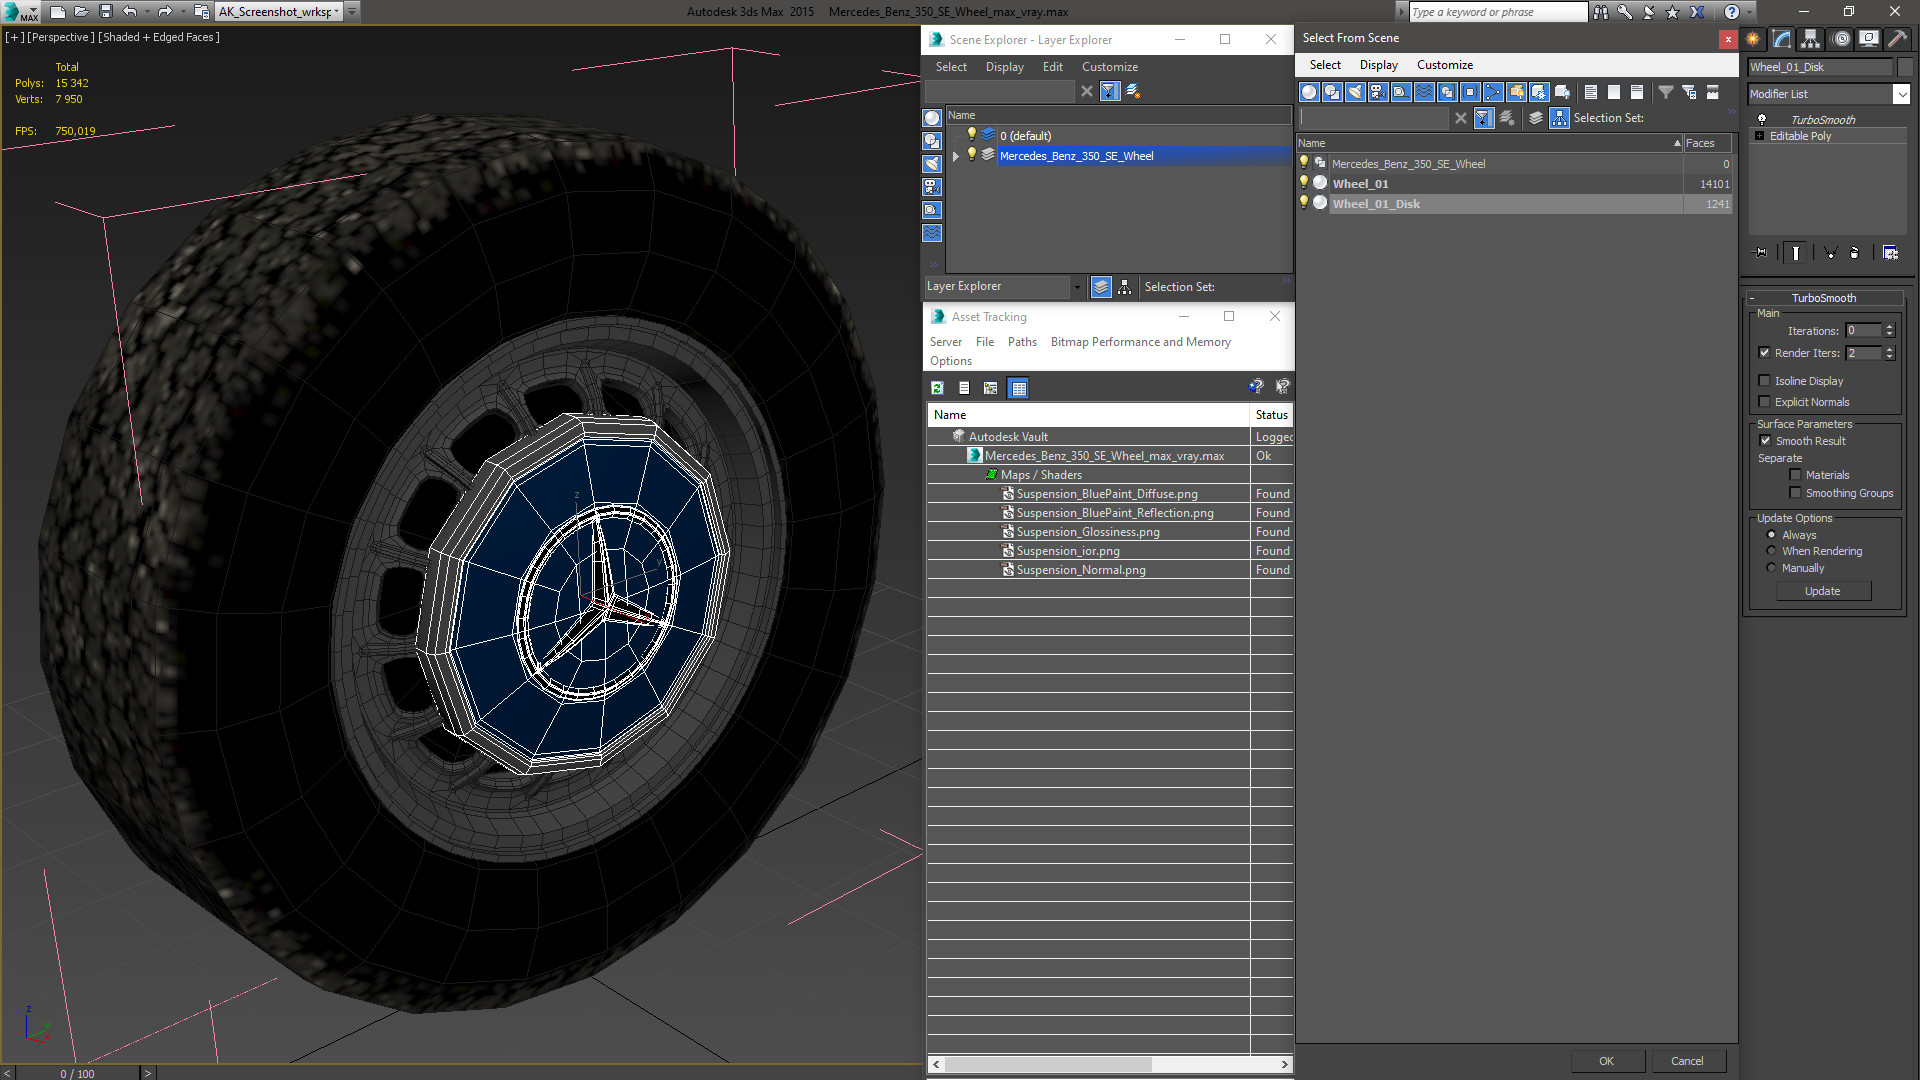
Task: Toggle the Smooth Result checkbox
Action: pos(1766,440)
